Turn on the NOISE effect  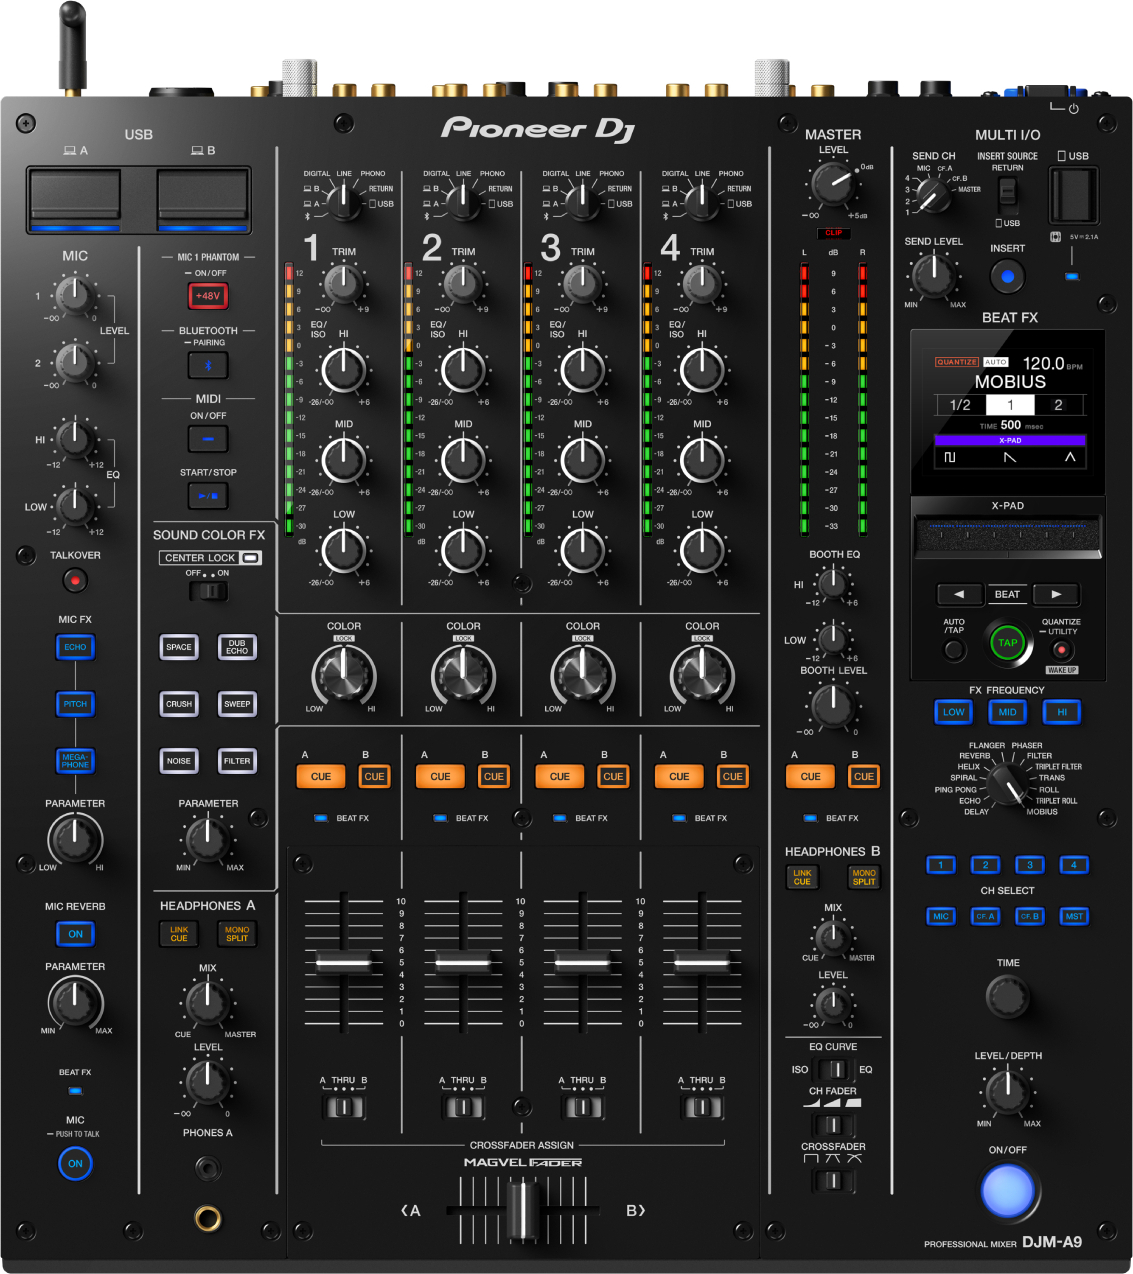pyautogui.click(x=178, y=761)
